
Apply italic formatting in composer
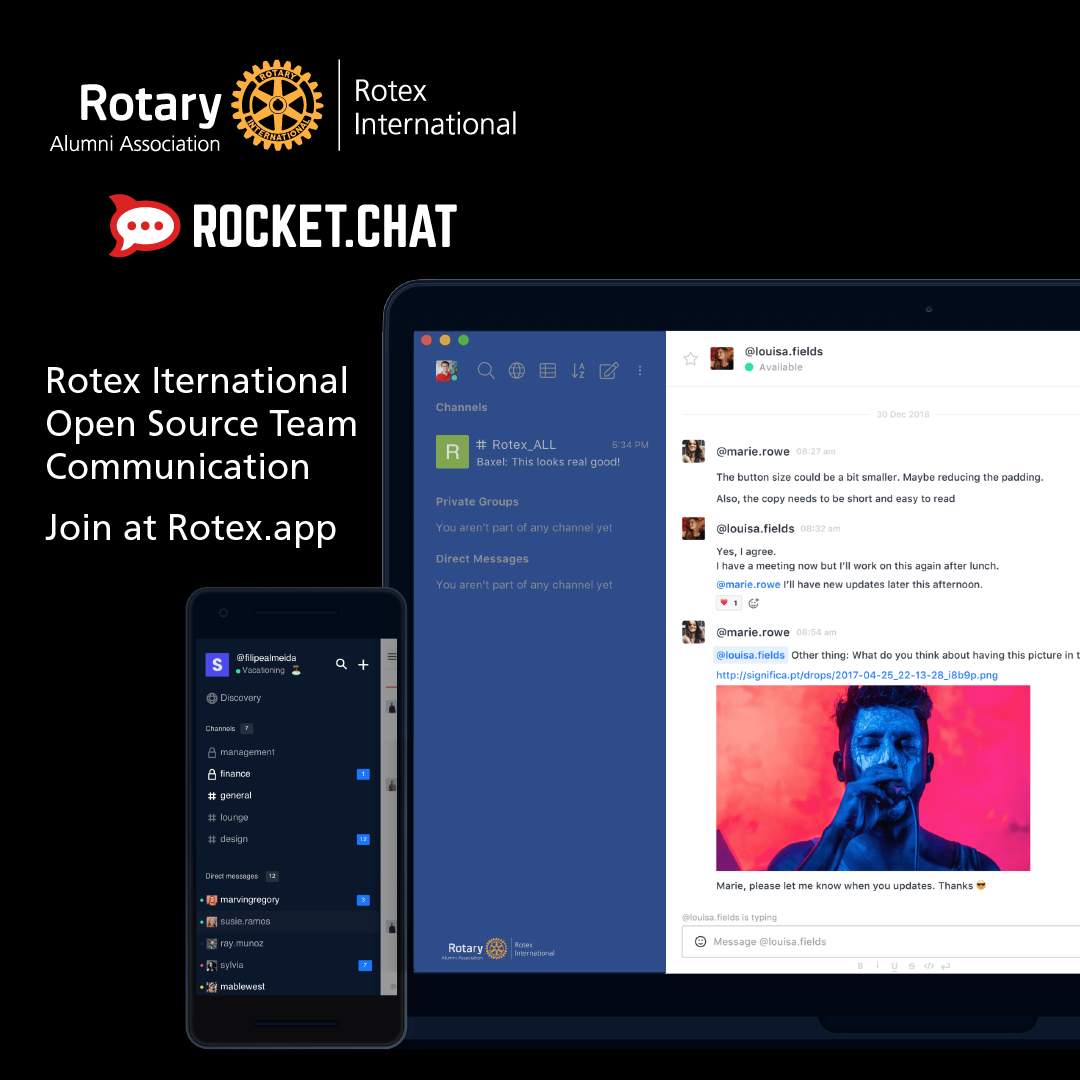point(878,966)
